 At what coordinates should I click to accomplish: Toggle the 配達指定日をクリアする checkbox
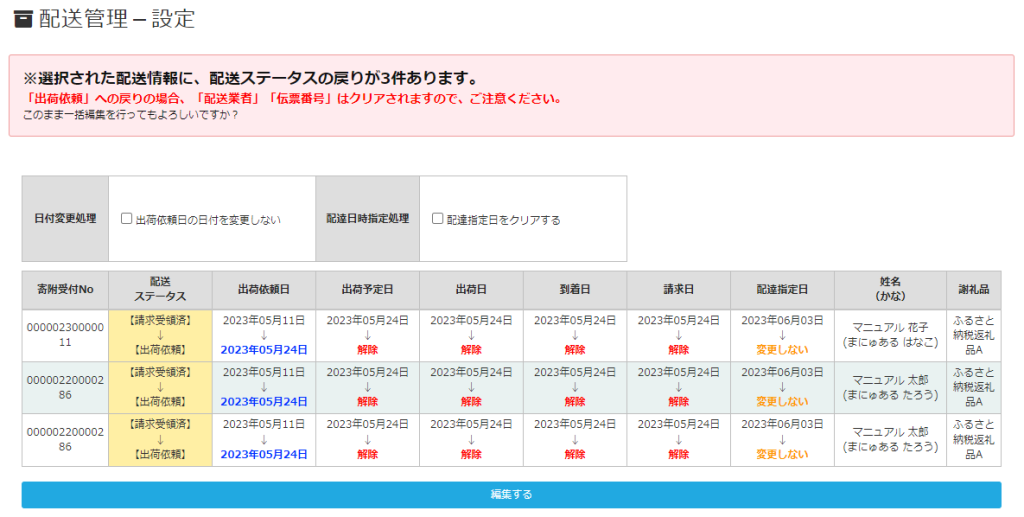tap(437, 218)
